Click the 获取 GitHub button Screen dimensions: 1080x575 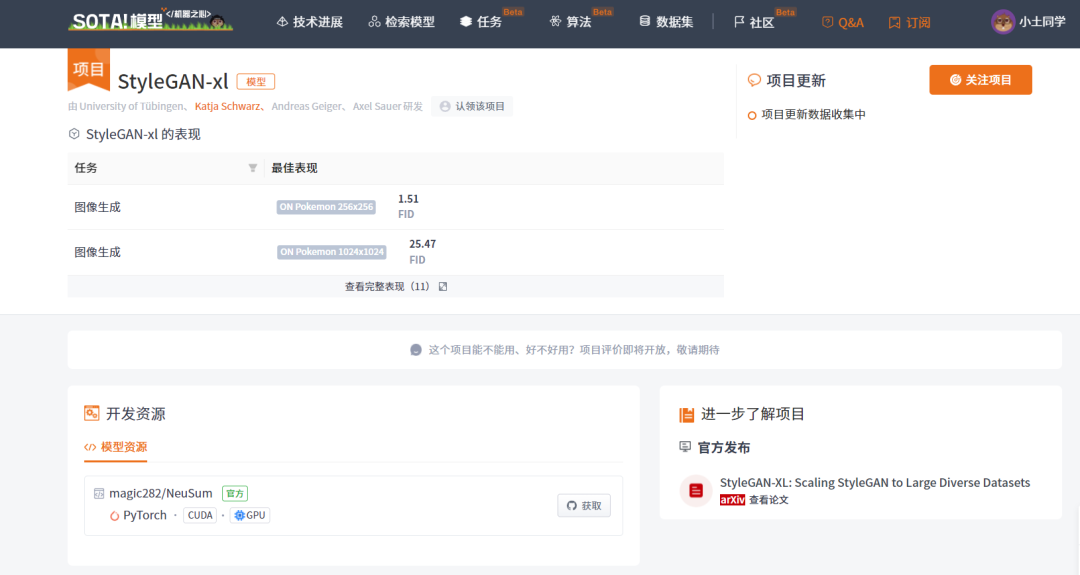583,505
